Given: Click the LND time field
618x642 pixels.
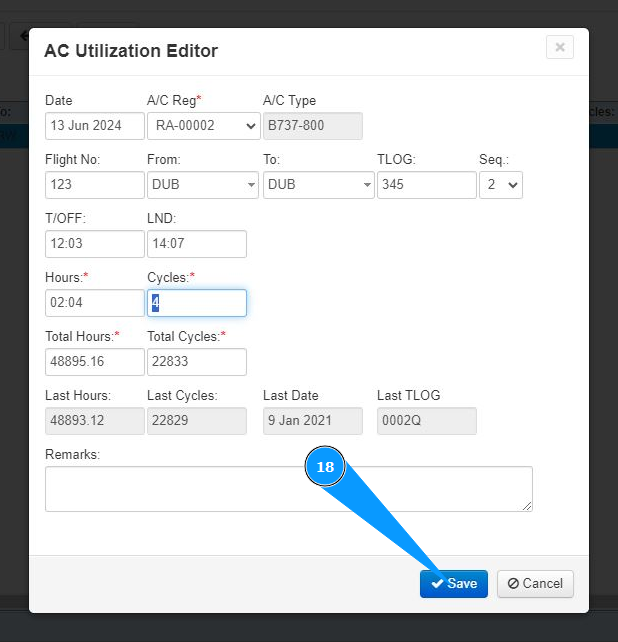Looking at the screenshot, I should [x=196, y=244].
